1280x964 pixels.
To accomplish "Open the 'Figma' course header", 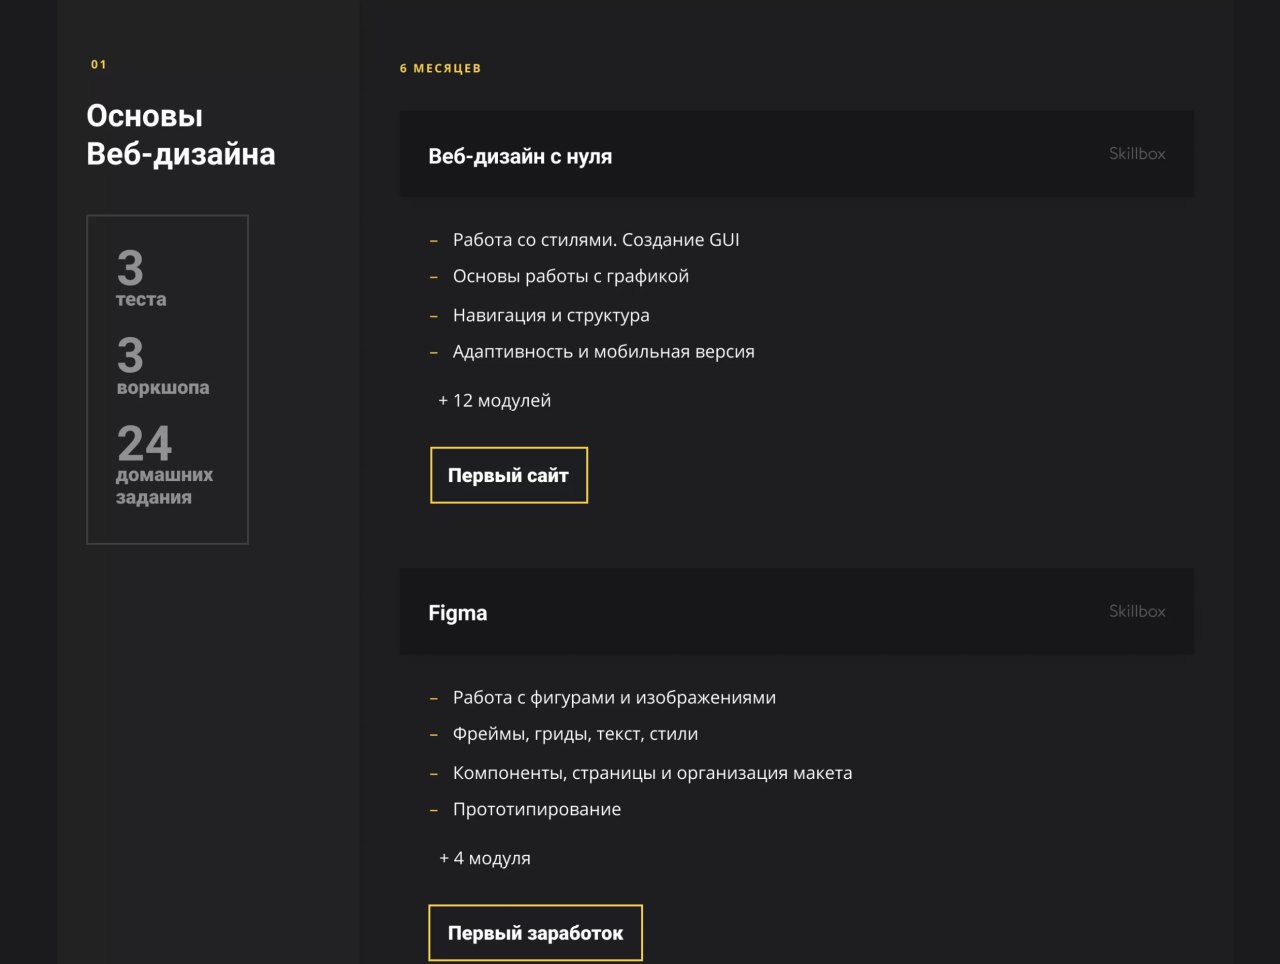I will tap(797, 612).
